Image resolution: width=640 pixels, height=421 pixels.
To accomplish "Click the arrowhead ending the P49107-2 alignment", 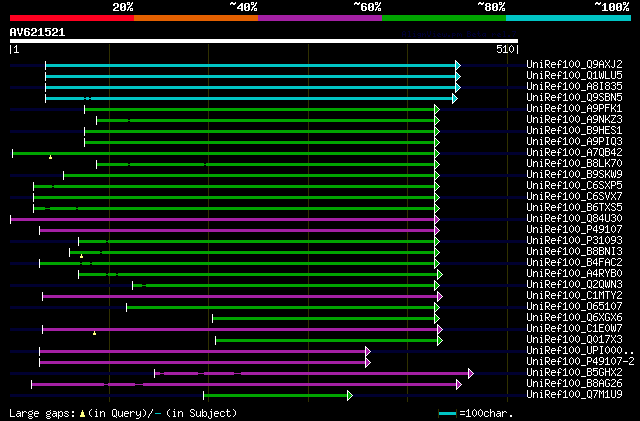I will [x=368, y=363].
